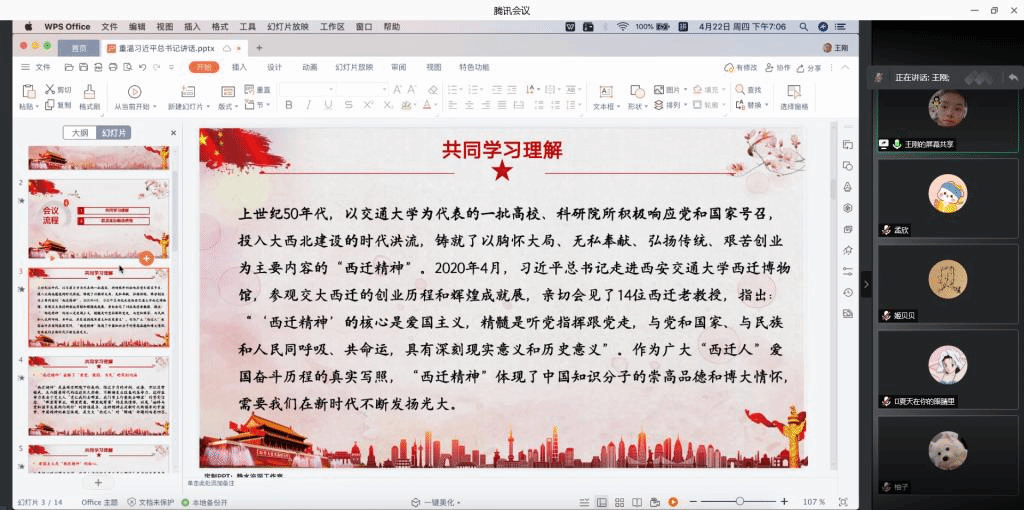Toggle Bold text formatting
Screen dimensions: 1024x510
tap(287, 105)
